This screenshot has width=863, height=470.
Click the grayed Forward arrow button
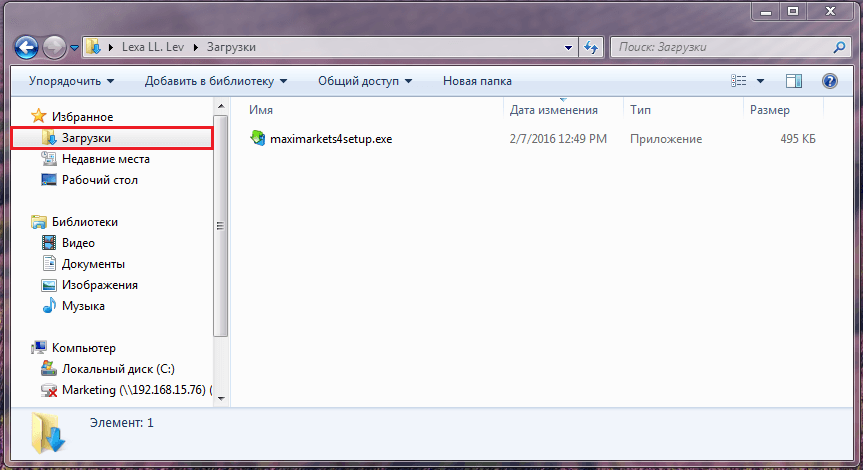coord(54,47)
